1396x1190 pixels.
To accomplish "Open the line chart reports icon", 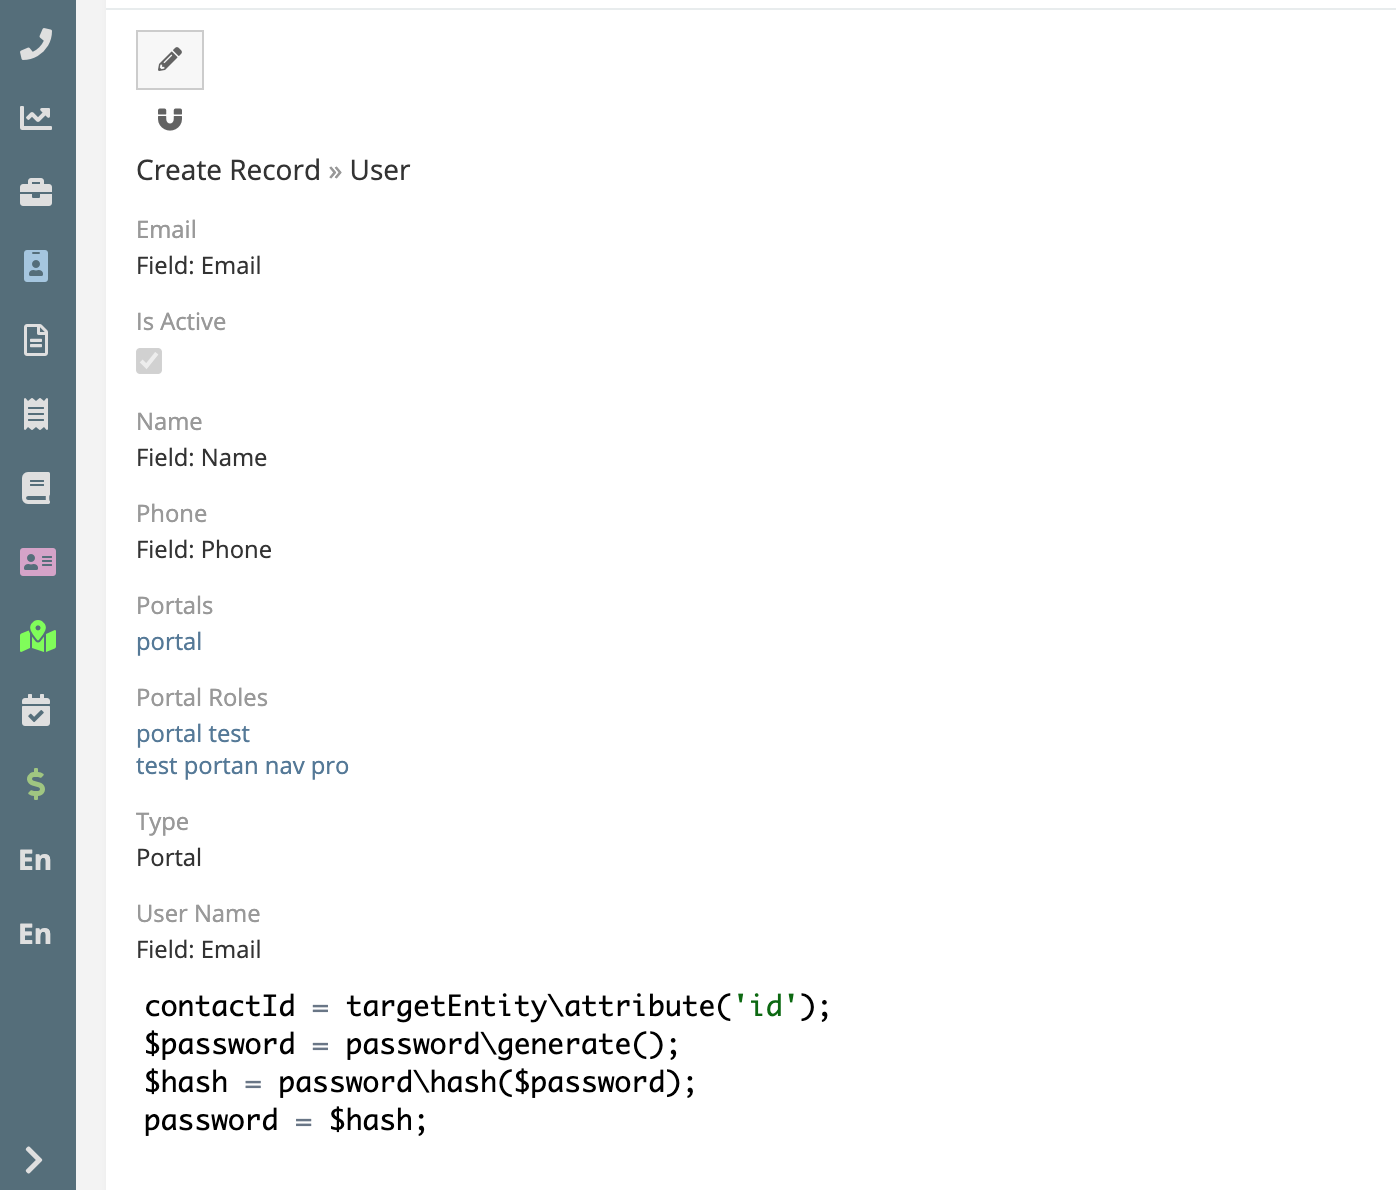I will pos(36,118).
